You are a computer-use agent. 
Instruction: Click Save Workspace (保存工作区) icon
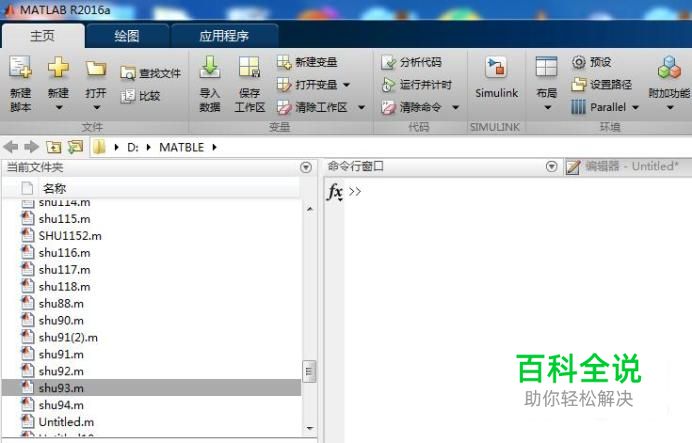pos(249,67)
